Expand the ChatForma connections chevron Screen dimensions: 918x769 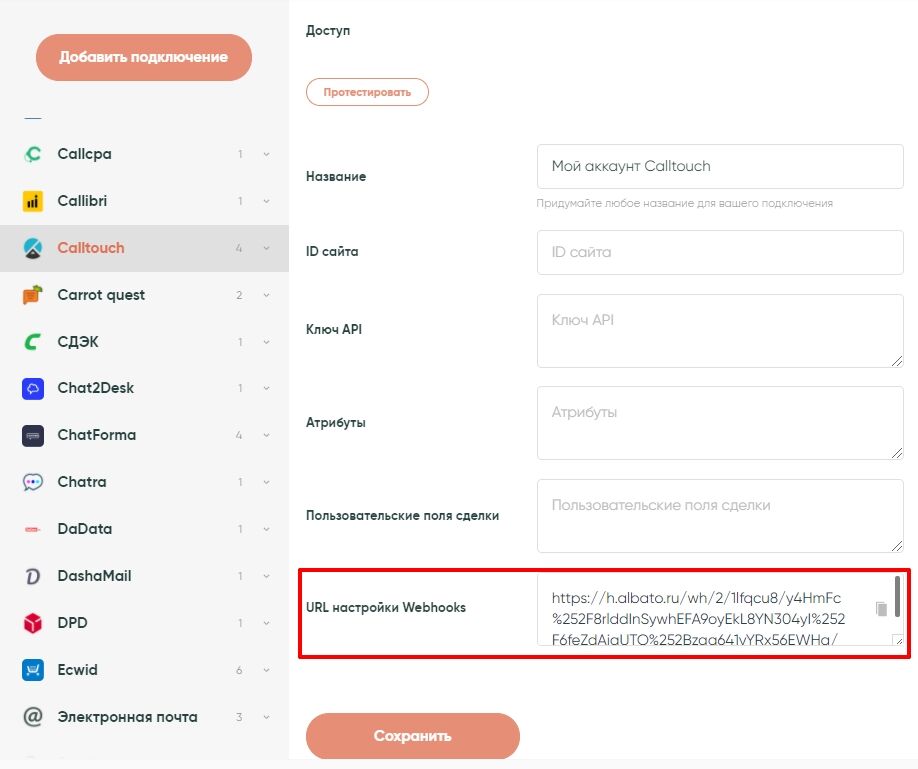point(266,435)
